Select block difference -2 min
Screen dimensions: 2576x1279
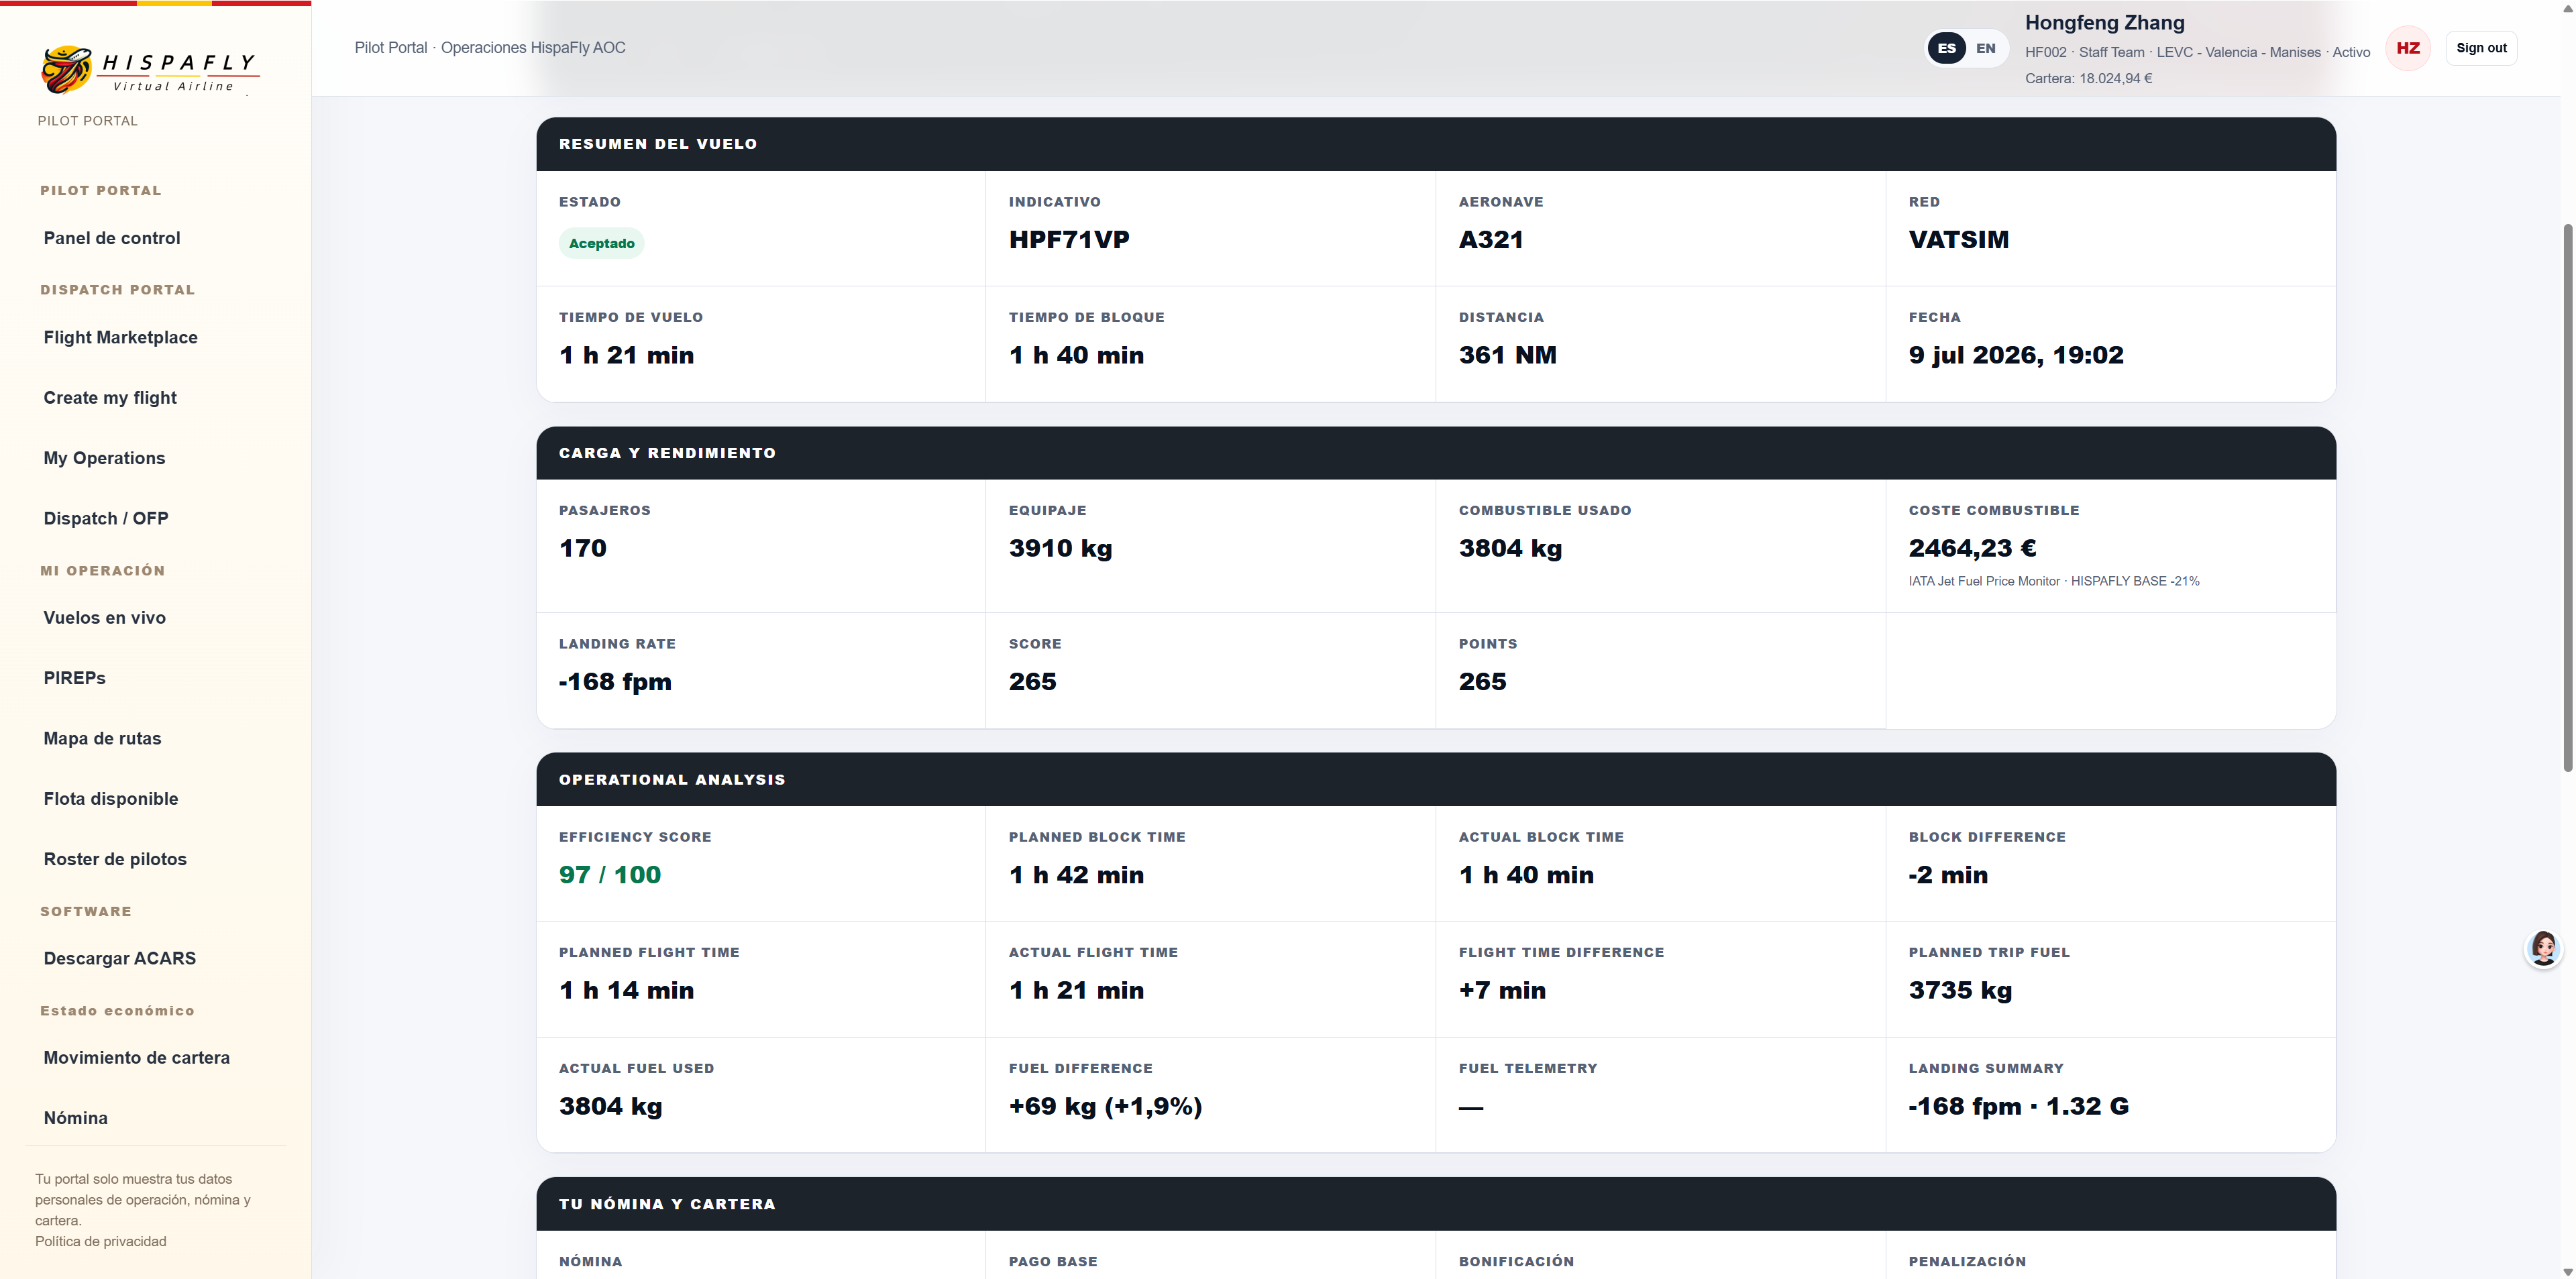click(x=1948, y=875)
